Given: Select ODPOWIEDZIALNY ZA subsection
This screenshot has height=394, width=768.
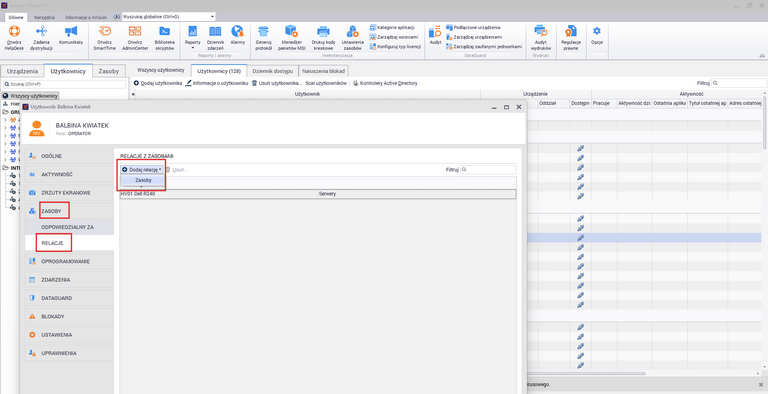Looking at the screenshot, I should (70, 227).
